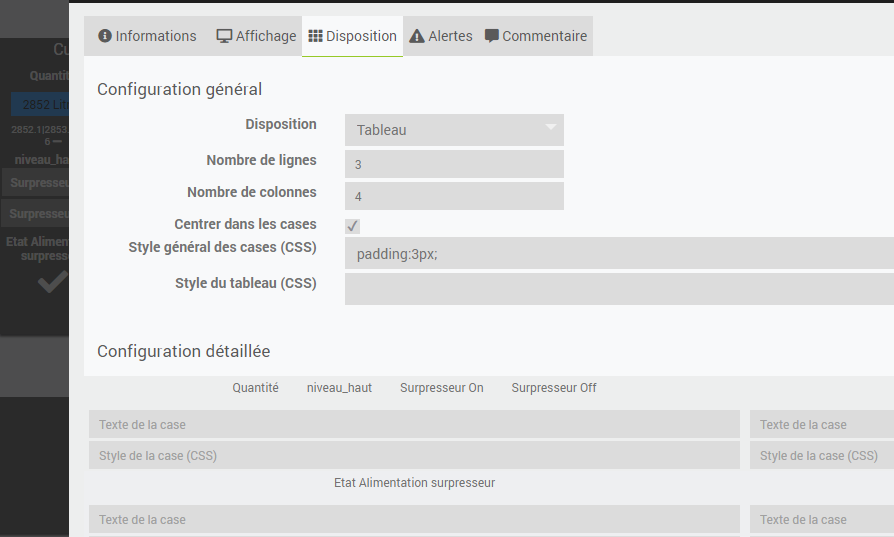Switch to the Affichage tab
The height and width of the screenshot is (537, 894).
256,36
